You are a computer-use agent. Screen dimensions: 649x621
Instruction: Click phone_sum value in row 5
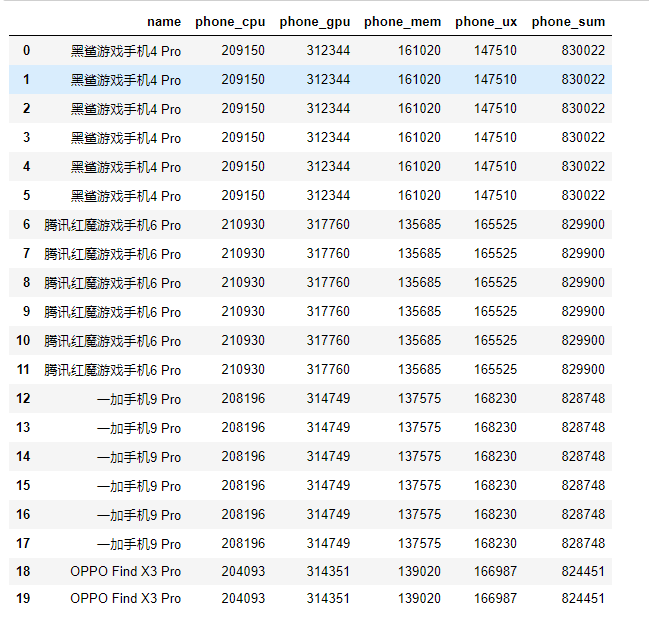click(x=583, y=195)
